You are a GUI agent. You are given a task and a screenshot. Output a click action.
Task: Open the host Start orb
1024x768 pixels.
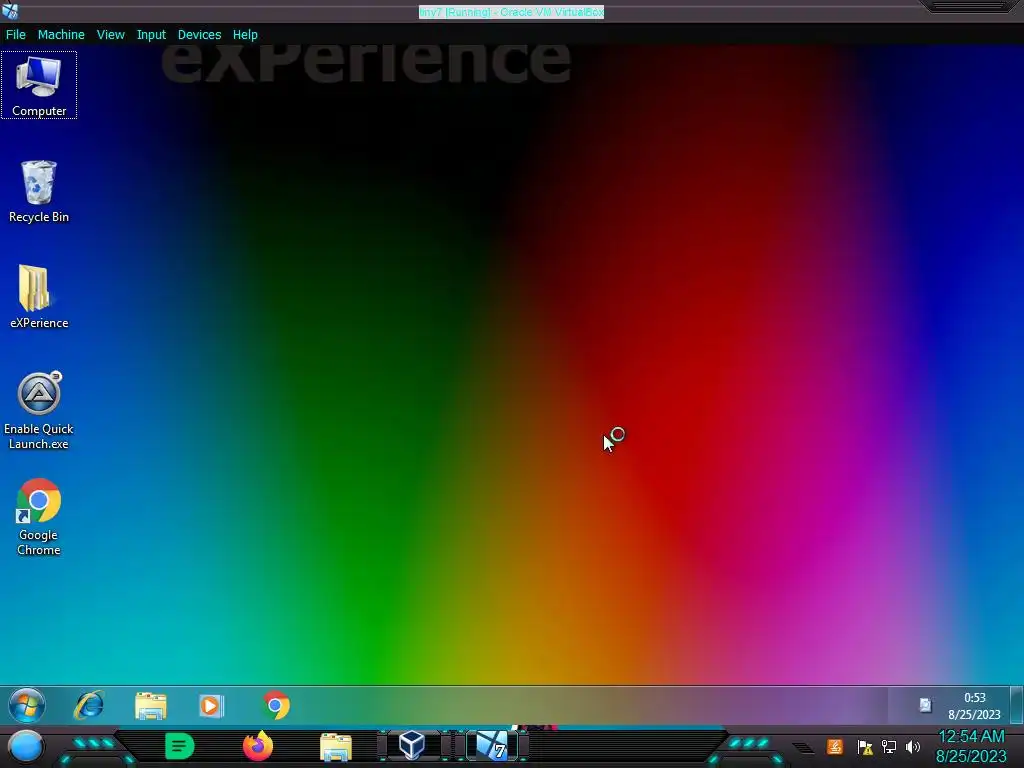pyautogui.click(x=26, y=746)
